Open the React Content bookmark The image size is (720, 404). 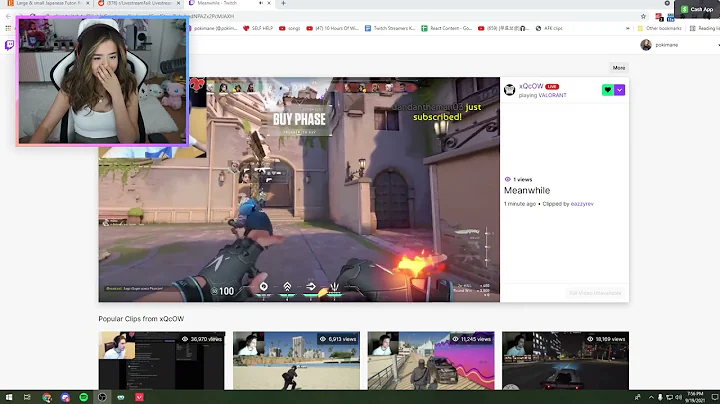pos(447,28)
